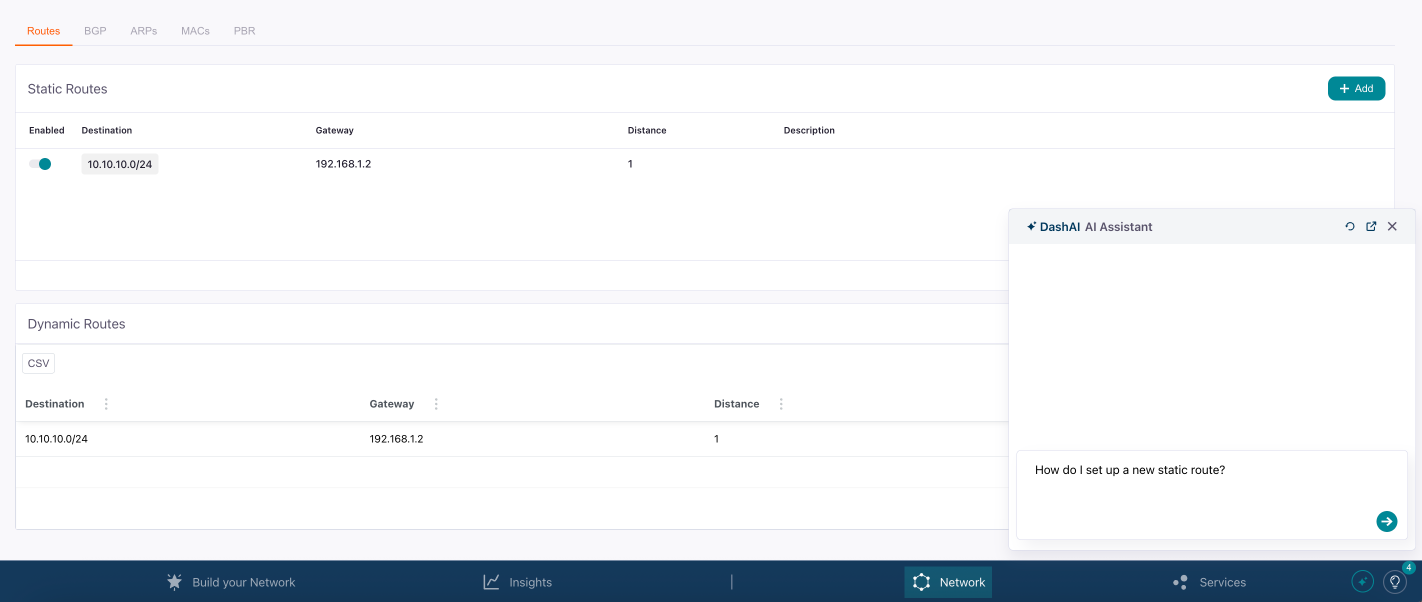Open the PBR tab
This screenshot has height=602, width=1422.
coord(244,30)
